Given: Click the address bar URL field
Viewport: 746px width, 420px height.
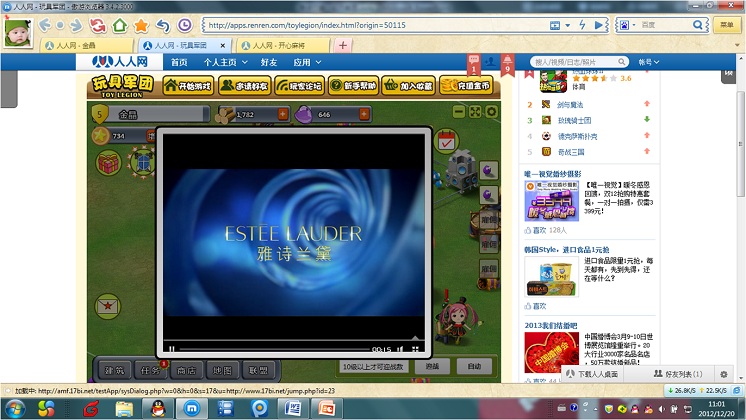Looking at the screenshot, I should click(376, 25).
